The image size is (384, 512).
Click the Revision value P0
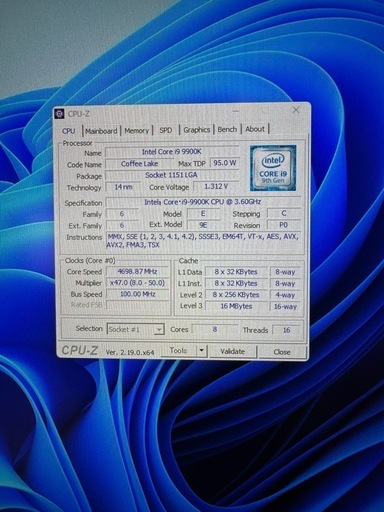[284, 225]
